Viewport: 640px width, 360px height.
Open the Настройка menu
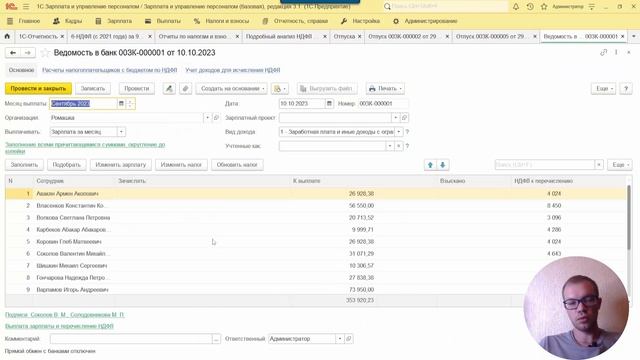(x=360, y=21)
